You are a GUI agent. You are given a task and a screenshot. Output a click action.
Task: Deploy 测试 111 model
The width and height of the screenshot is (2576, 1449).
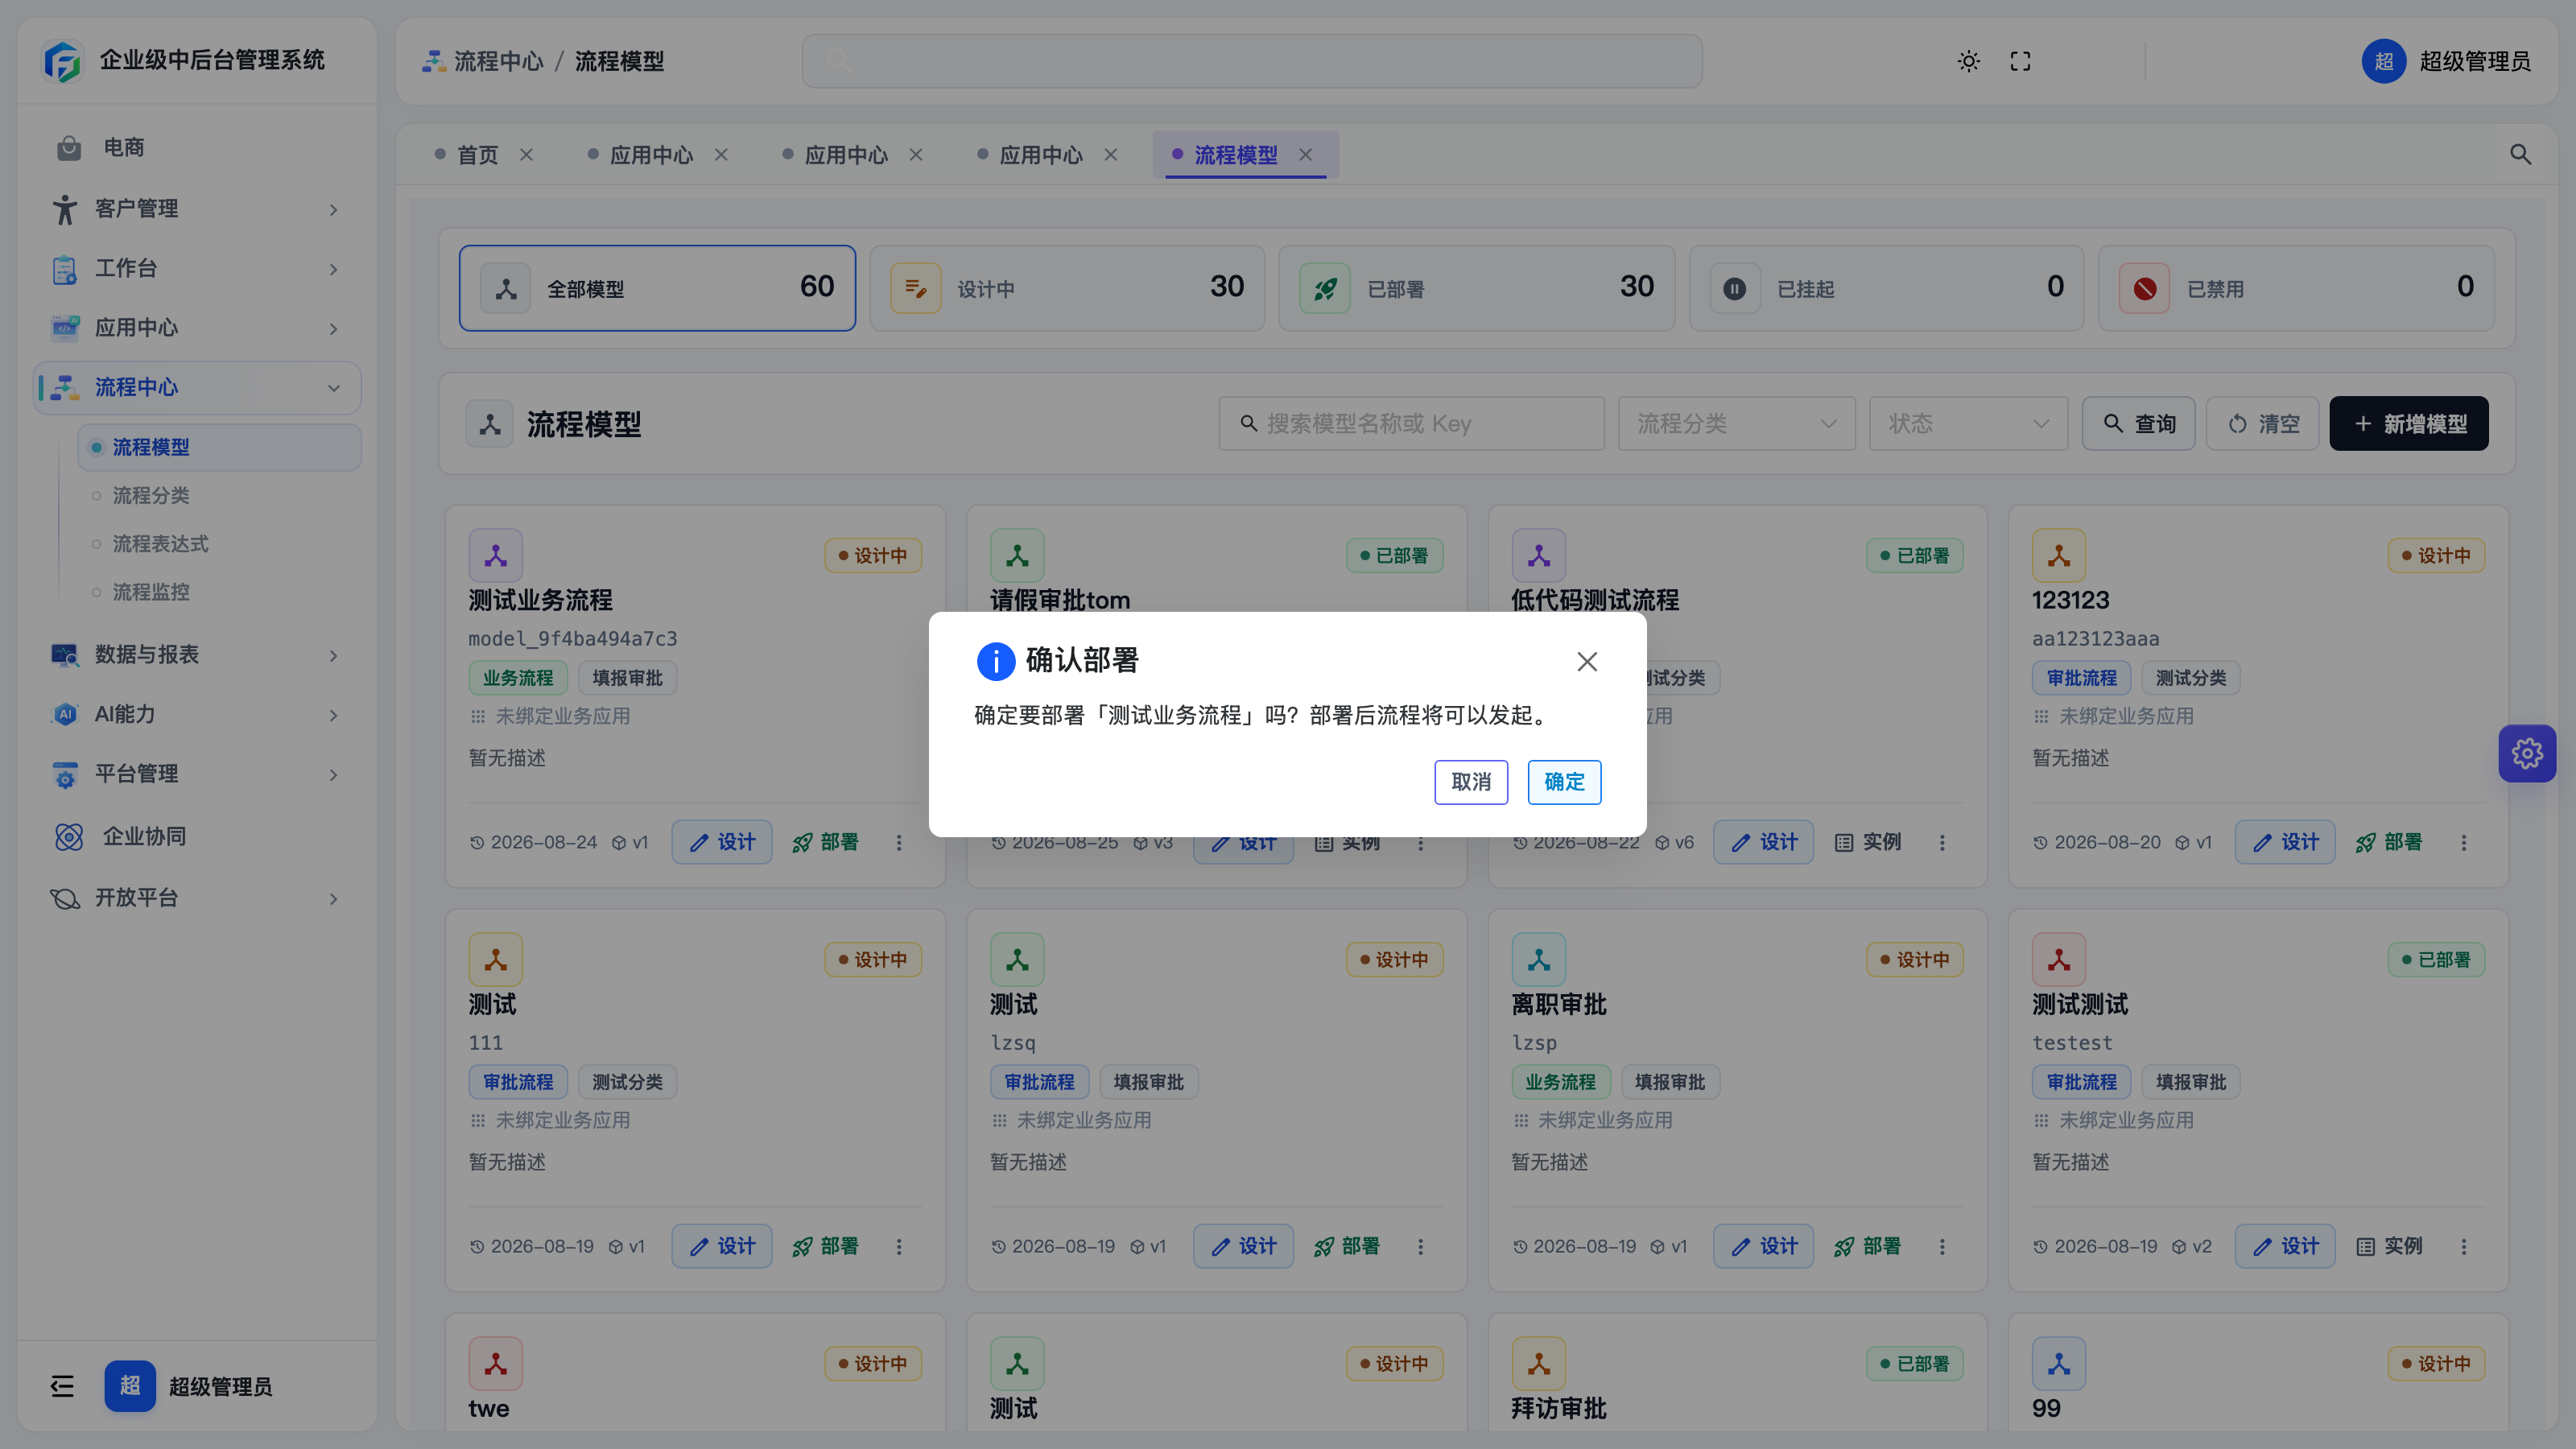click(825, 1247)
